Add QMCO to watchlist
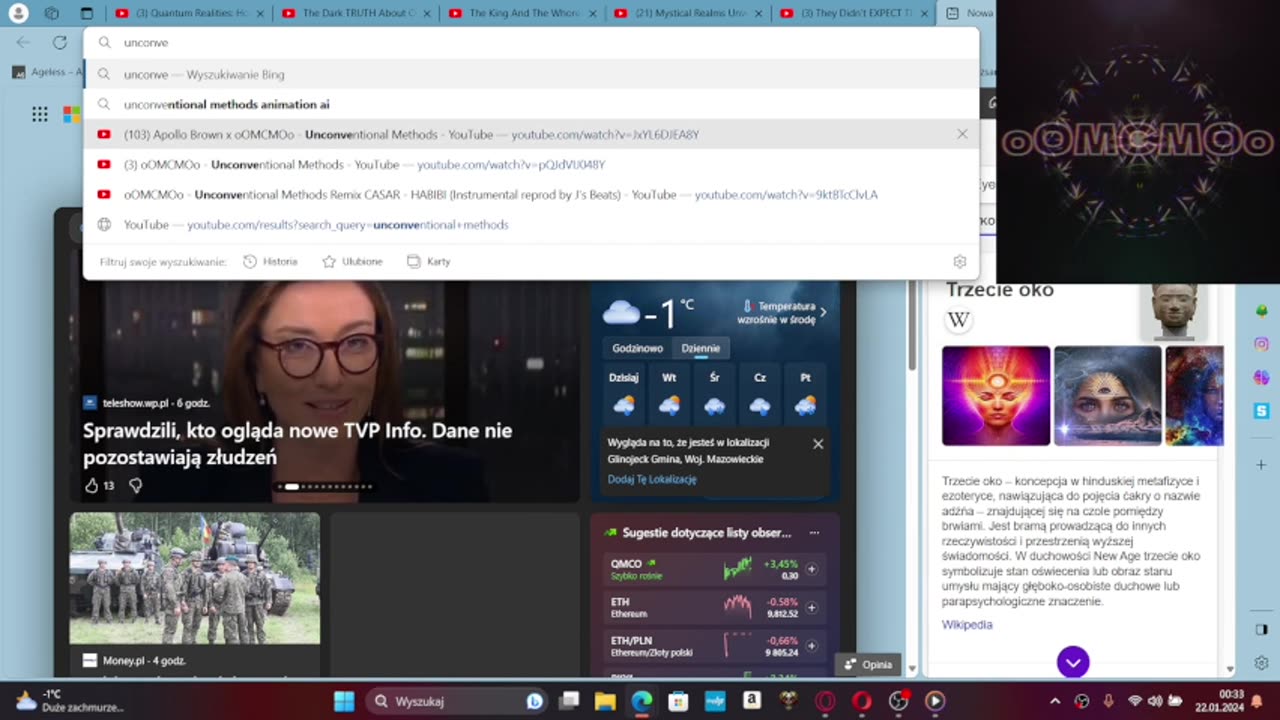 [811, 569]
